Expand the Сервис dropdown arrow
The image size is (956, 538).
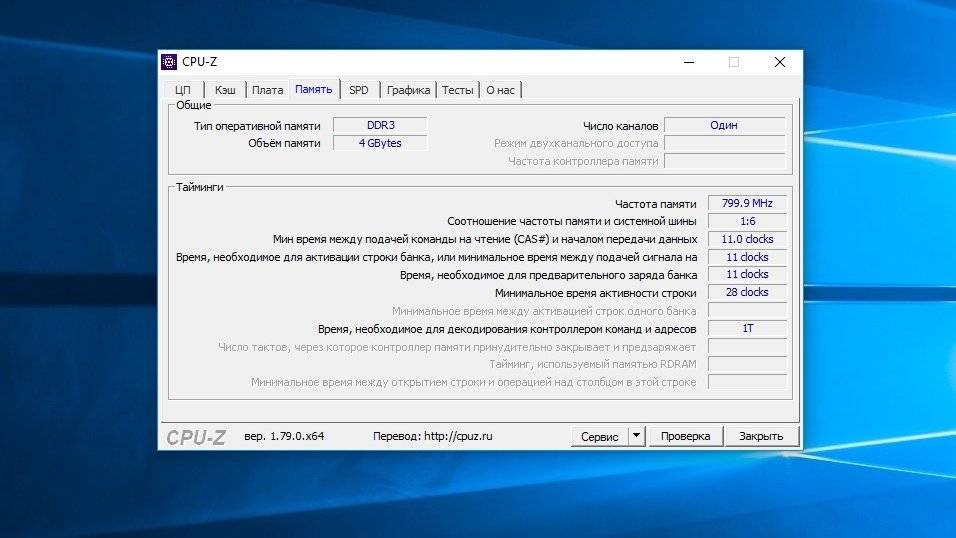pos(636,436)
